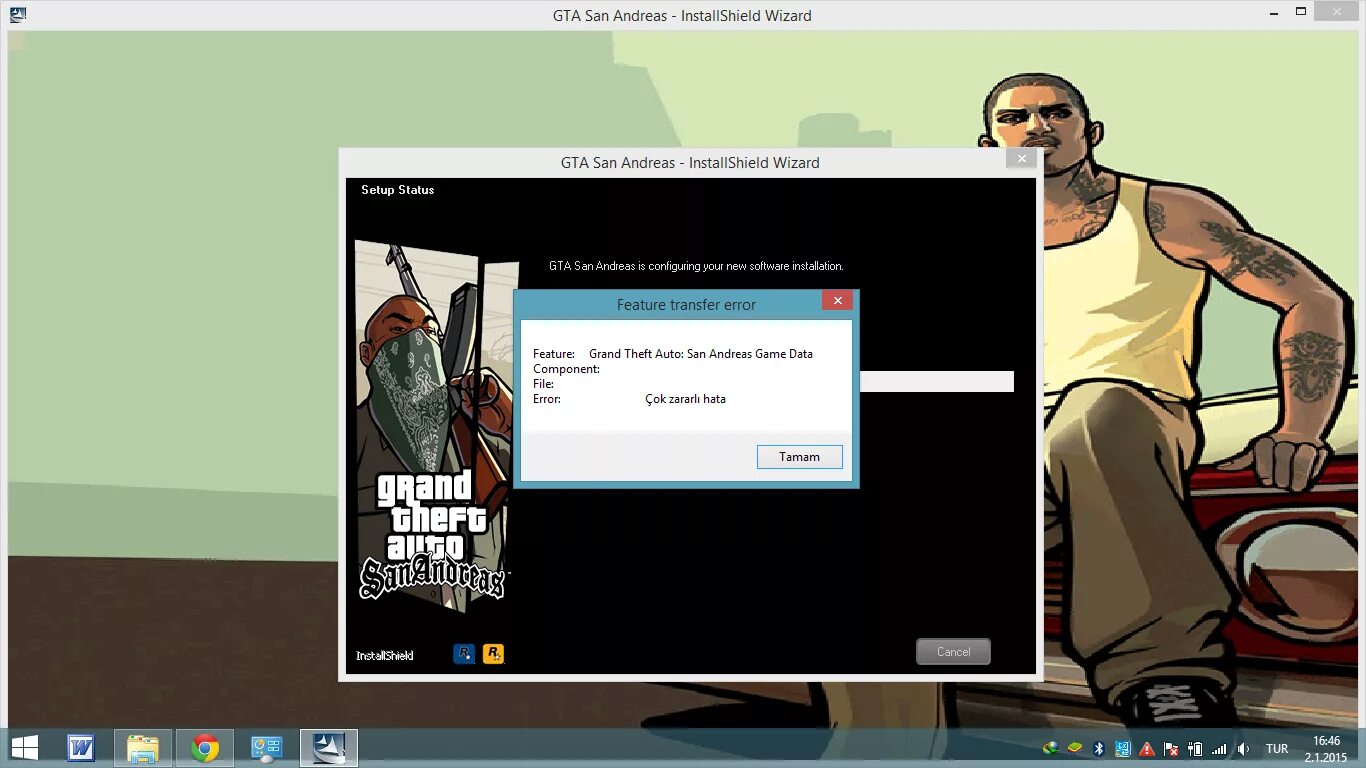
Task: Click Internet Download Manager tray icon
Action: pos(1050,748)
